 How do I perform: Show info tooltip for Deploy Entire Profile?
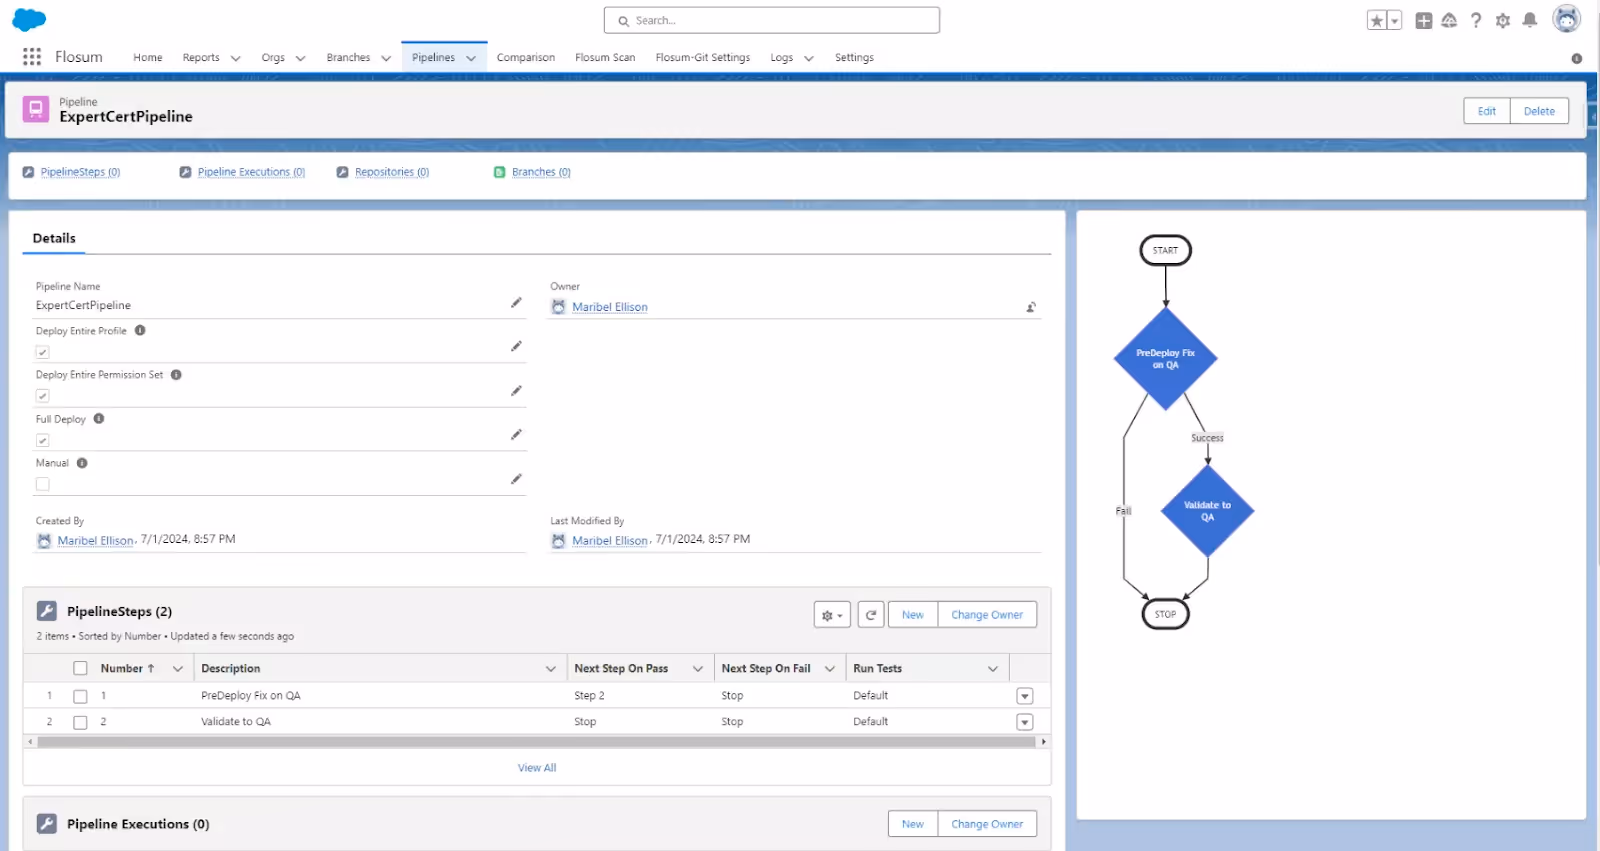point(140,330)
